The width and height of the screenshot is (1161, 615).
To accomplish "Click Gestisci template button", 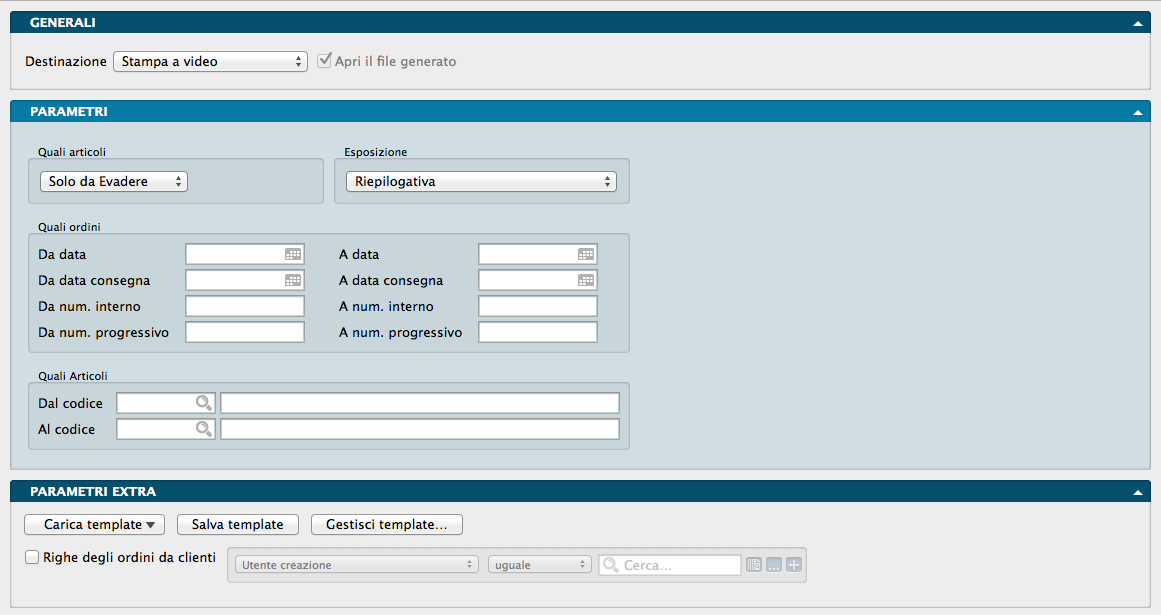I will pos(387,525).
